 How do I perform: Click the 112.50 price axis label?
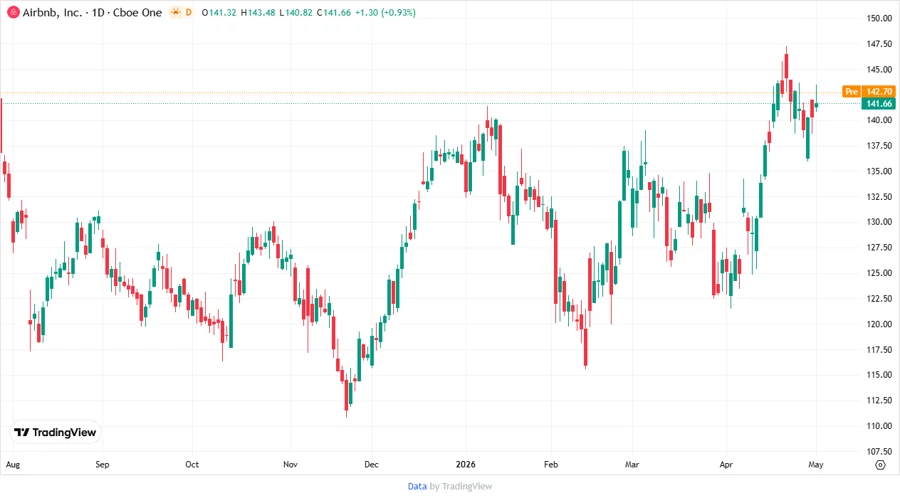[x=879, y=400]
